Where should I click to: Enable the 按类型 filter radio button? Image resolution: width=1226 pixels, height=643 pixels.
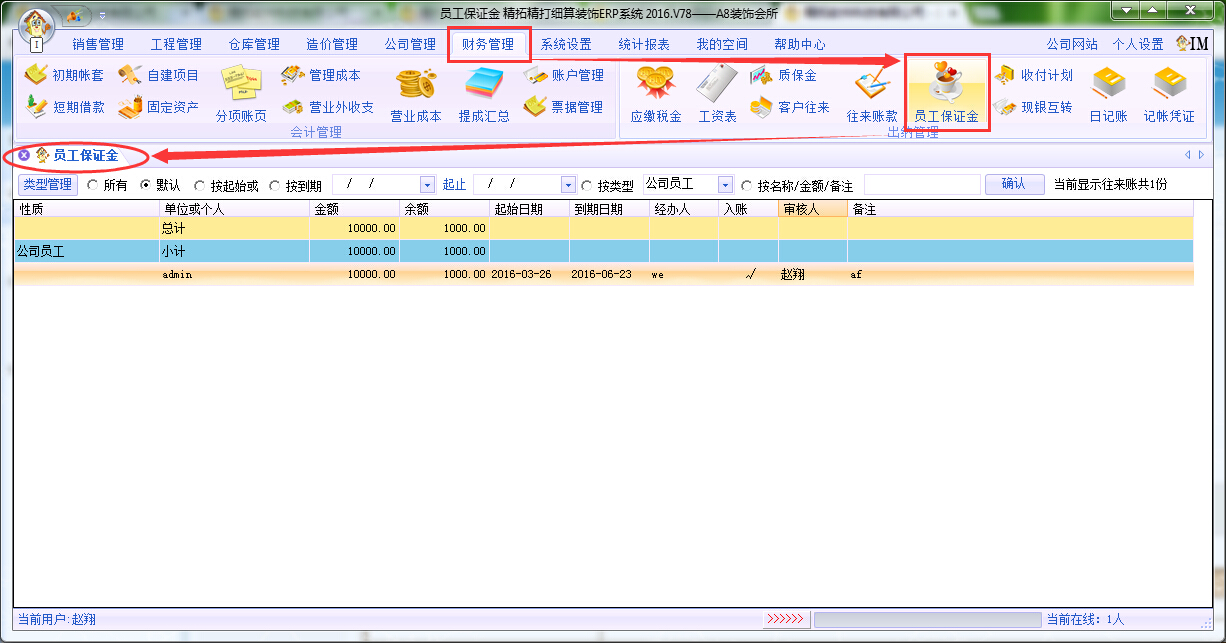pos(587,185)
